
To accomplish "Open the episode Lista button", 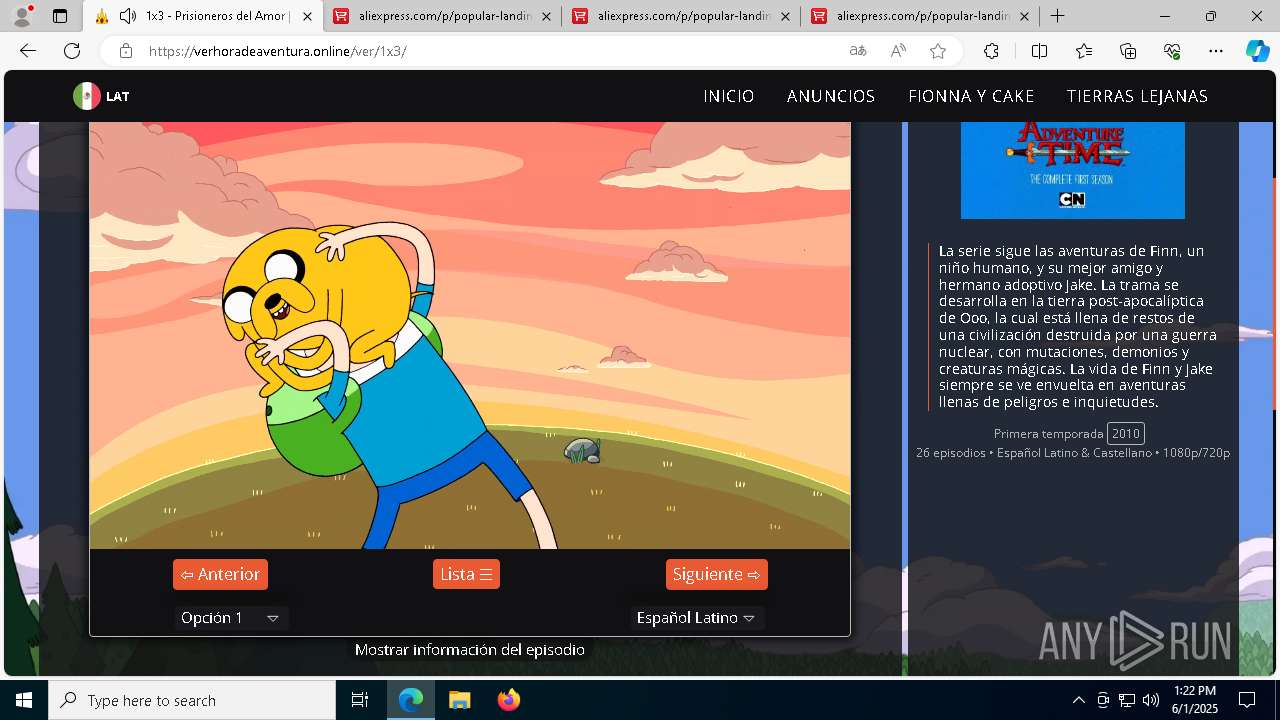I will 466,574.
